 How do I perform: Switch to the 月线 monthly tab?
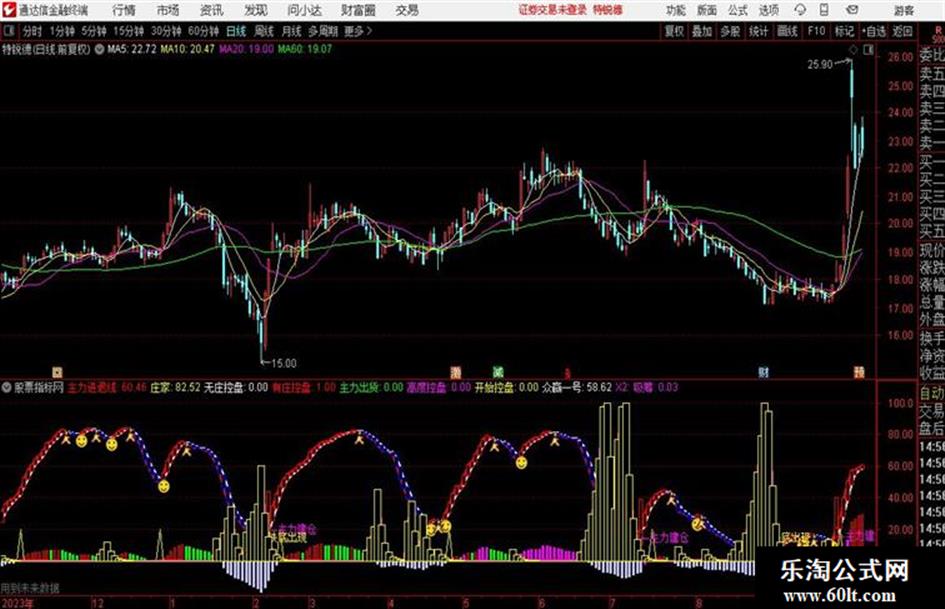292,31
